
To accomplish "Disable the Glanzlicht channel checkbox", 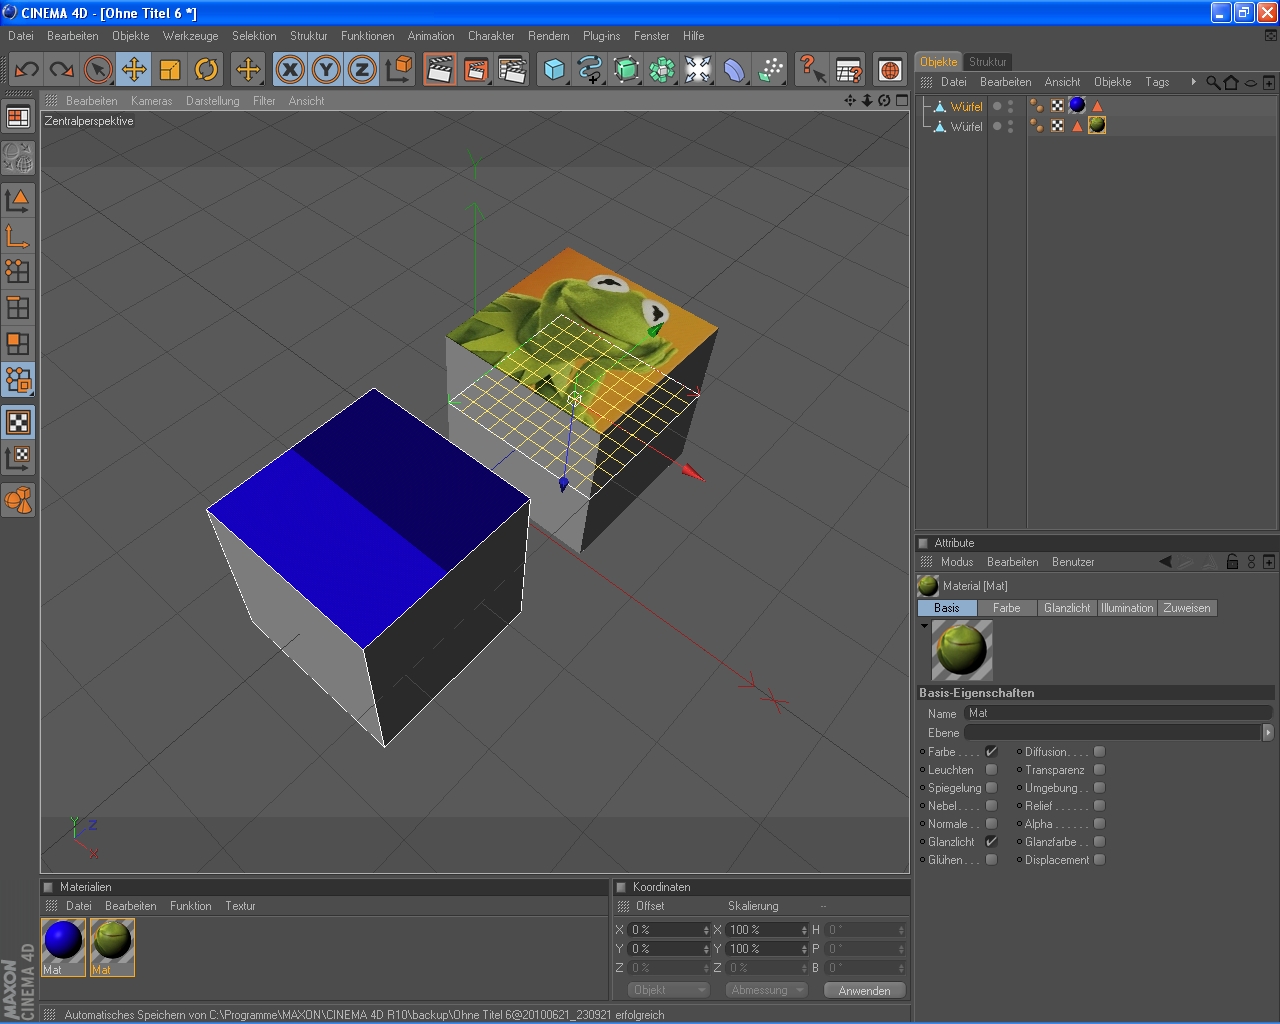I will [x=991, y=842].
